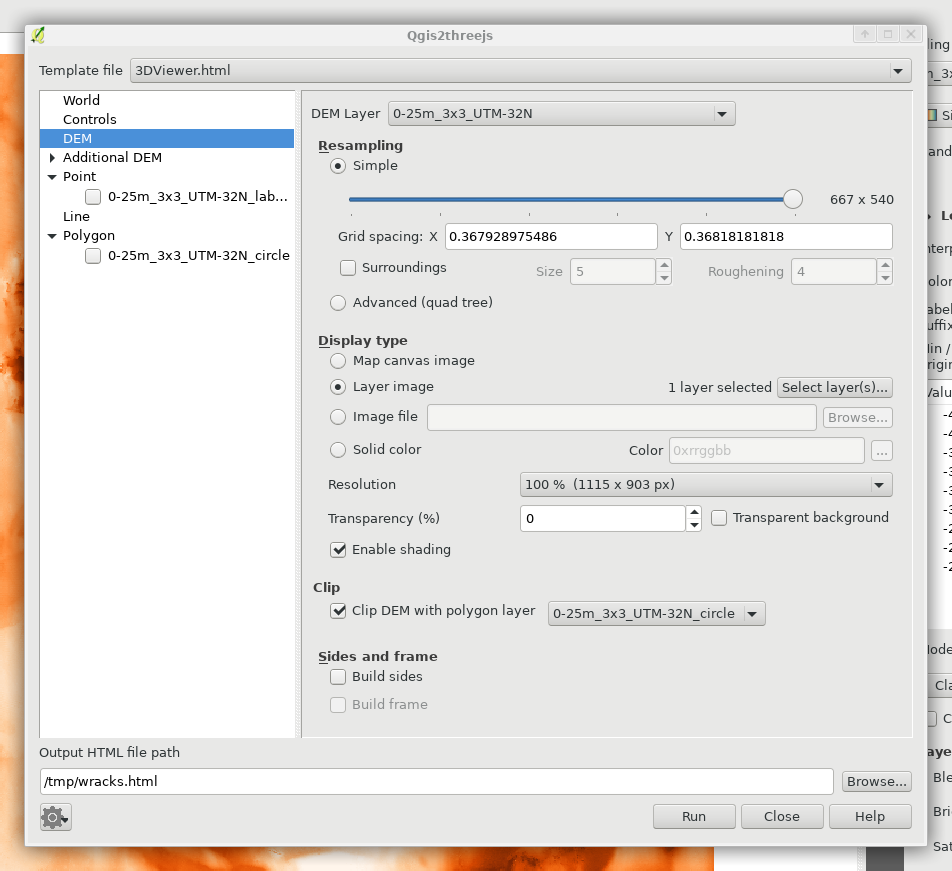The height and width of the screenshot is (871, 952).
Task: Expand the Additional DEM tree node
Action: point(52,158)
